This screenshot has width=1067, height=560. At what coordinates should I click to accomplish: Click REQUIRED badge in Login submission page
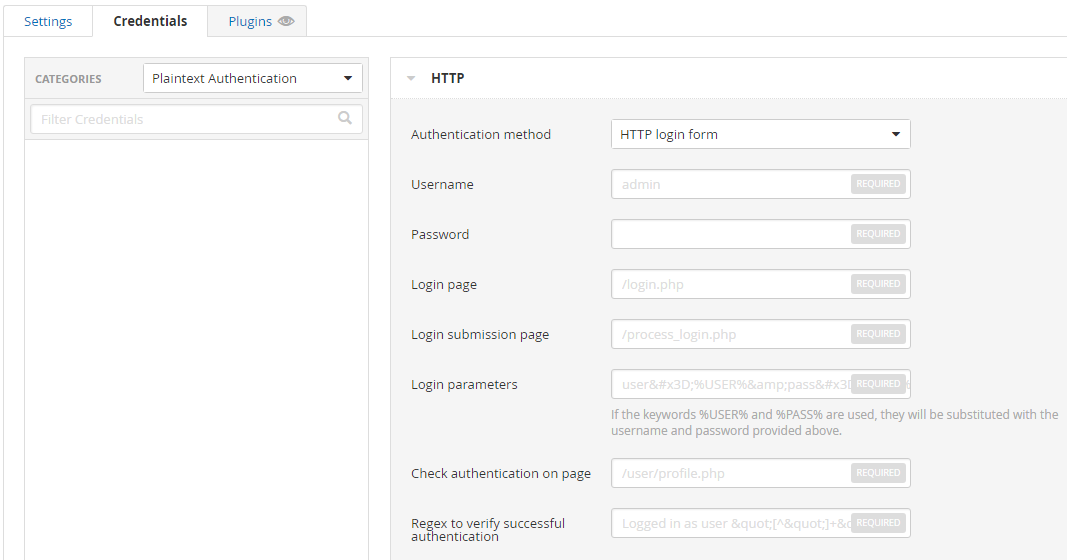point(878,334)
